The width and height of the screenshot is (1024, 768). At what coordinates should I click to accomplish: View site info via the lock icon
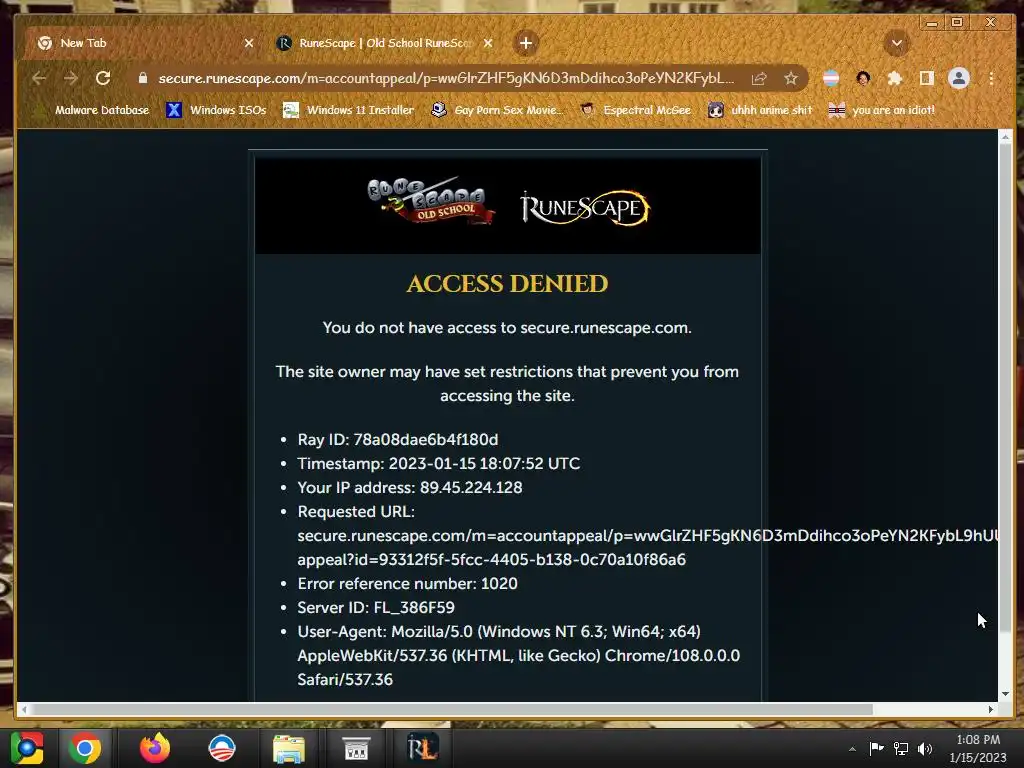click(x=143, y=78)
